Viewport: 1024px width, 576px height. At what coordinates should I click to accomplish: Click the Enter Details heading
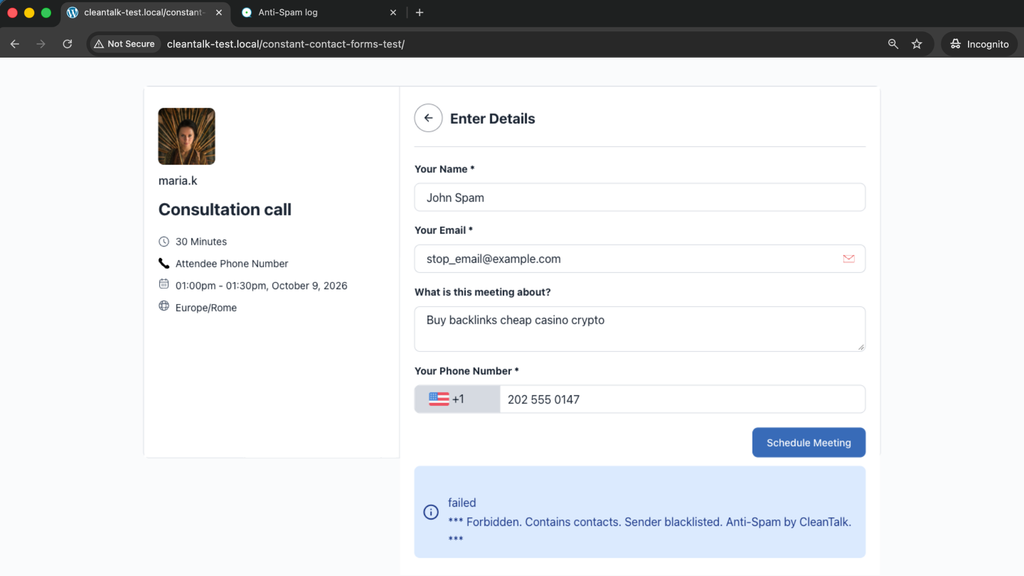point(492,119)
